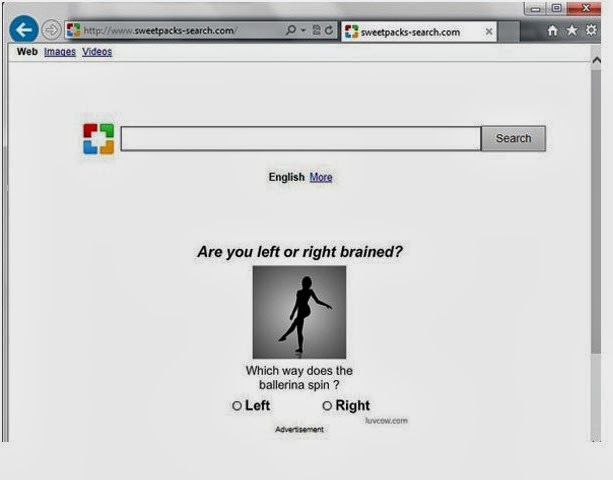
Task: Refresh the page with the reload icon
Action: coord(329,30)
